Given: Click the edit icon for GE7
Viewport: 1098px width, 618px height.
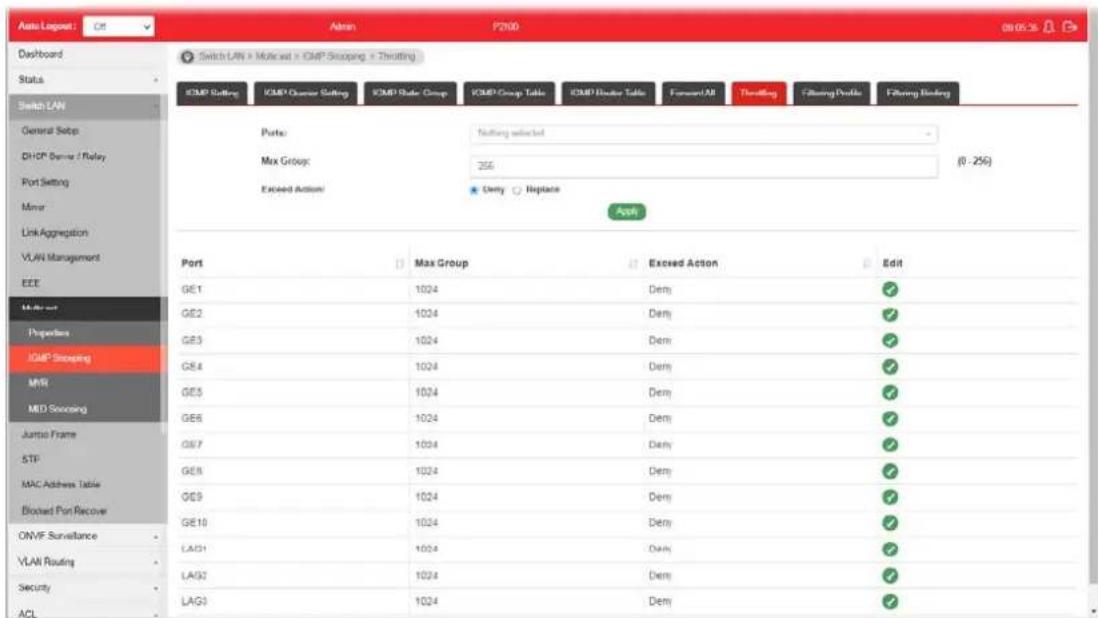Looking at the screenshot, I should [890, 445].
